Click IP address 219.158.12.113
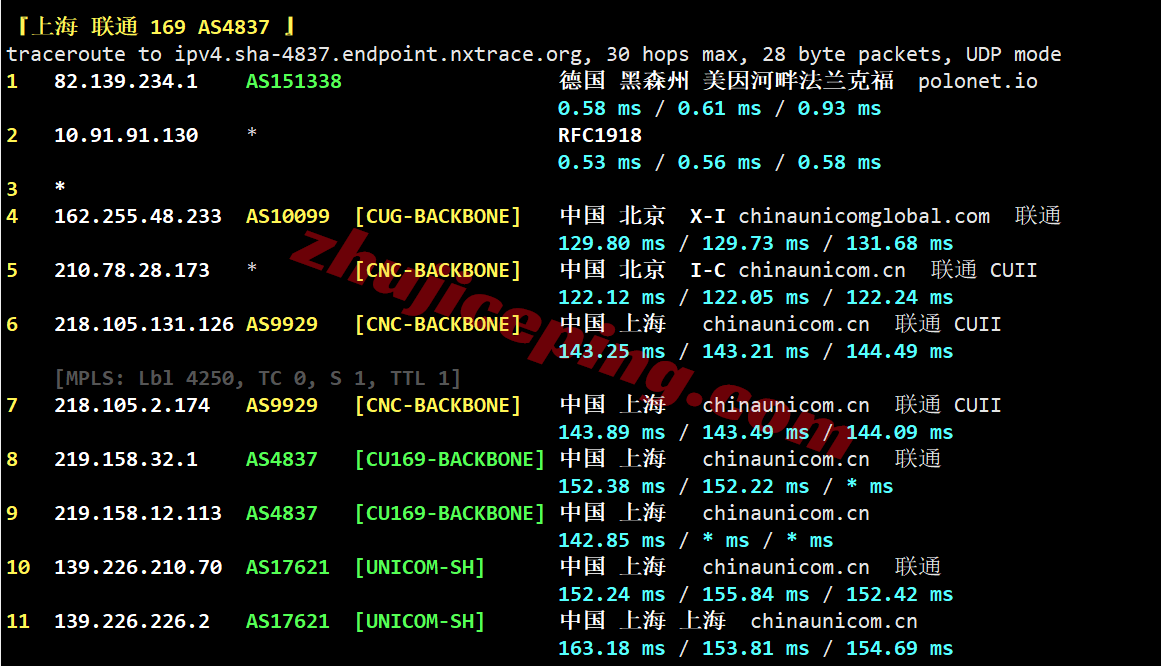Image resolution: width=1161 pixels, height=666 pixels. 138,513
